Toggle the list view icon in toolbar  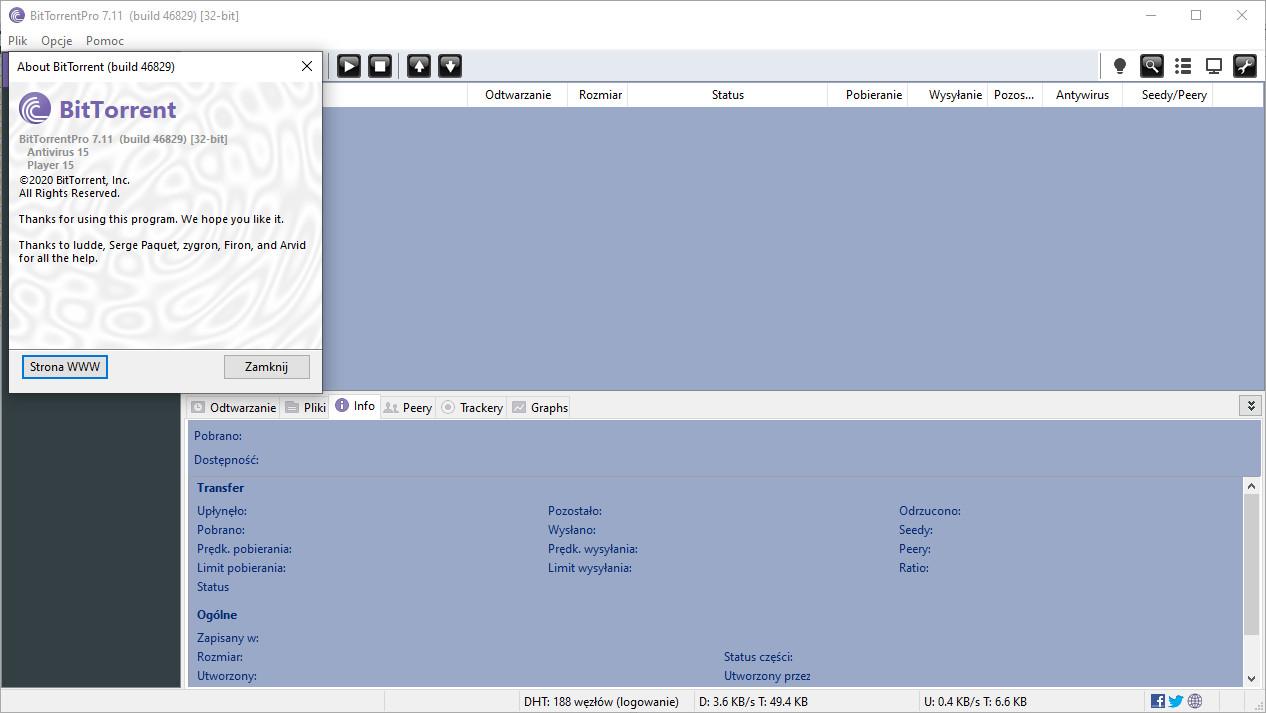[x=1183, y=66]
